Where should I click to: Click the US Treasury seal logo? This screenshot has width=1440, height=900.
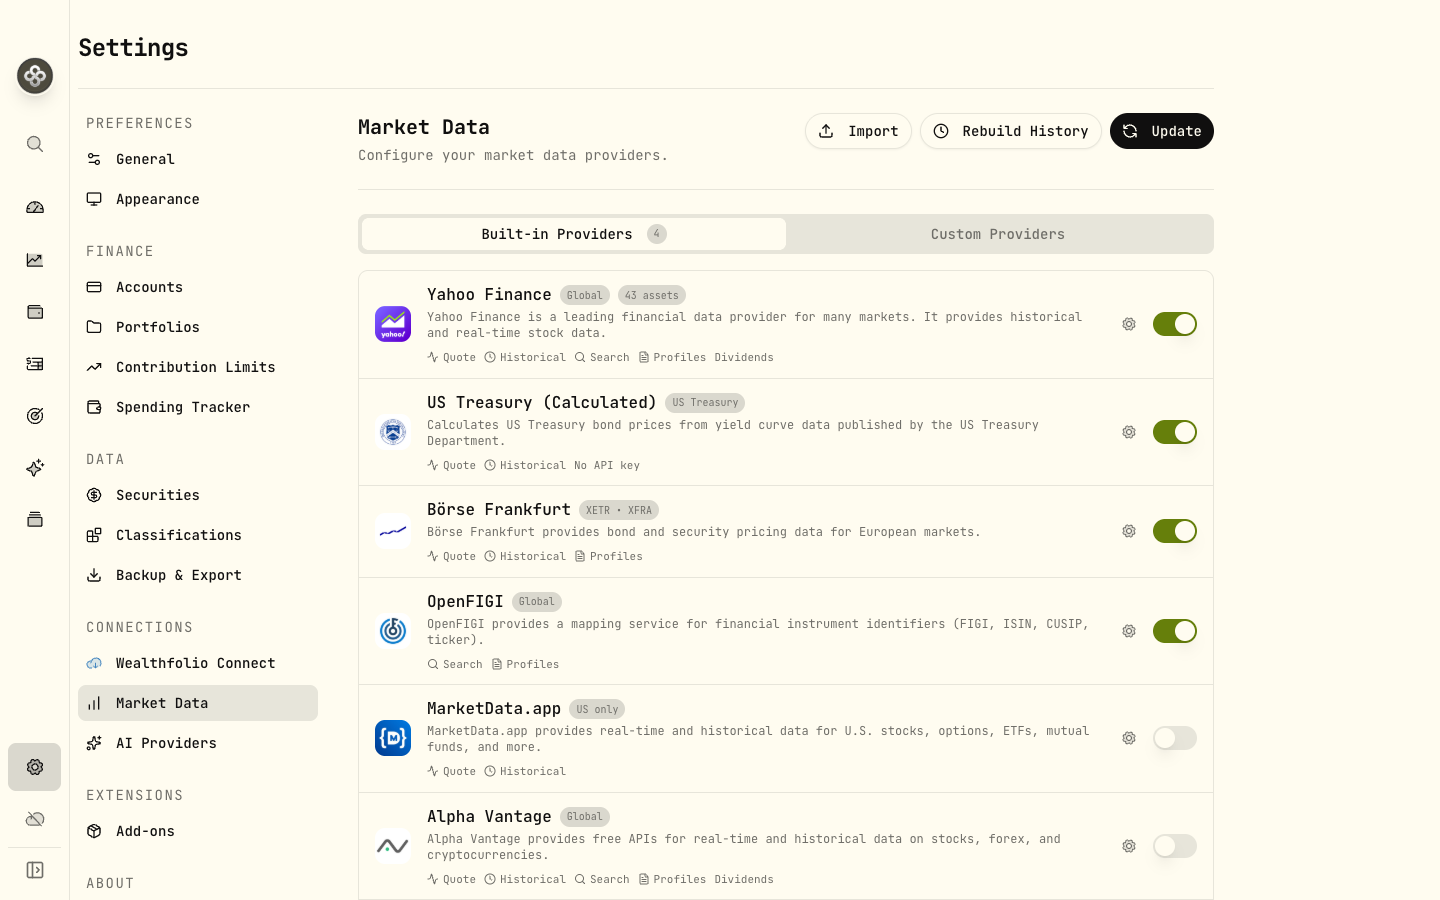393,432
